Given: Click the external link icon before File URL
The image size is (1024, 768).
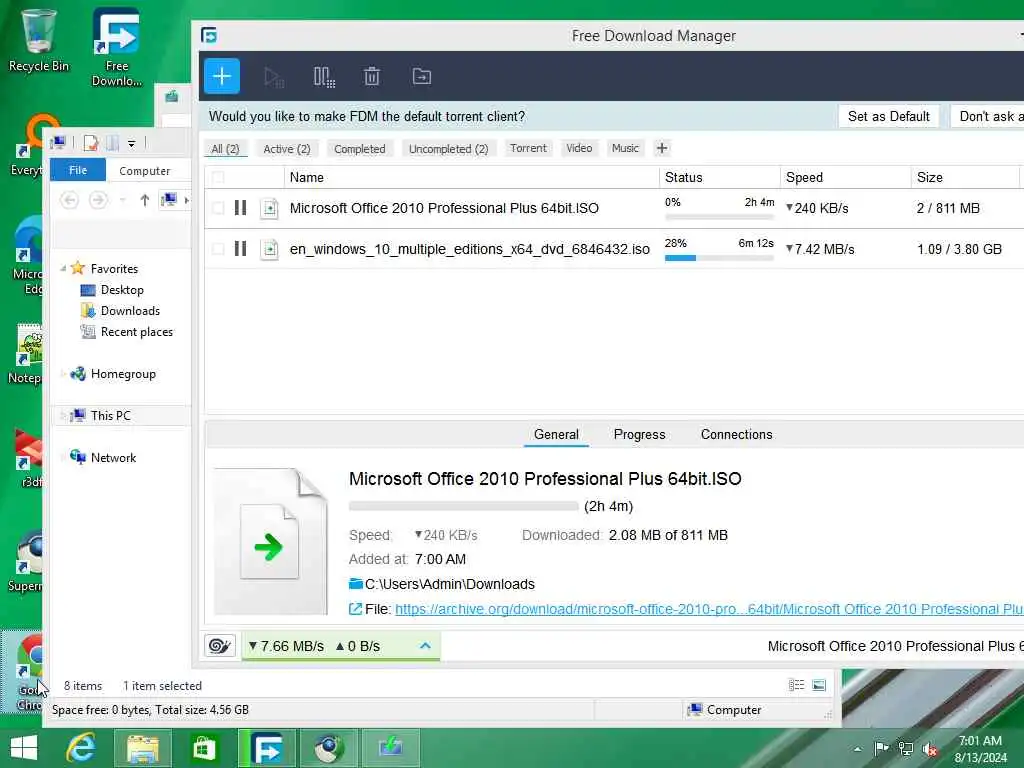Looking at the screenshot, I should tap(355, 609).
